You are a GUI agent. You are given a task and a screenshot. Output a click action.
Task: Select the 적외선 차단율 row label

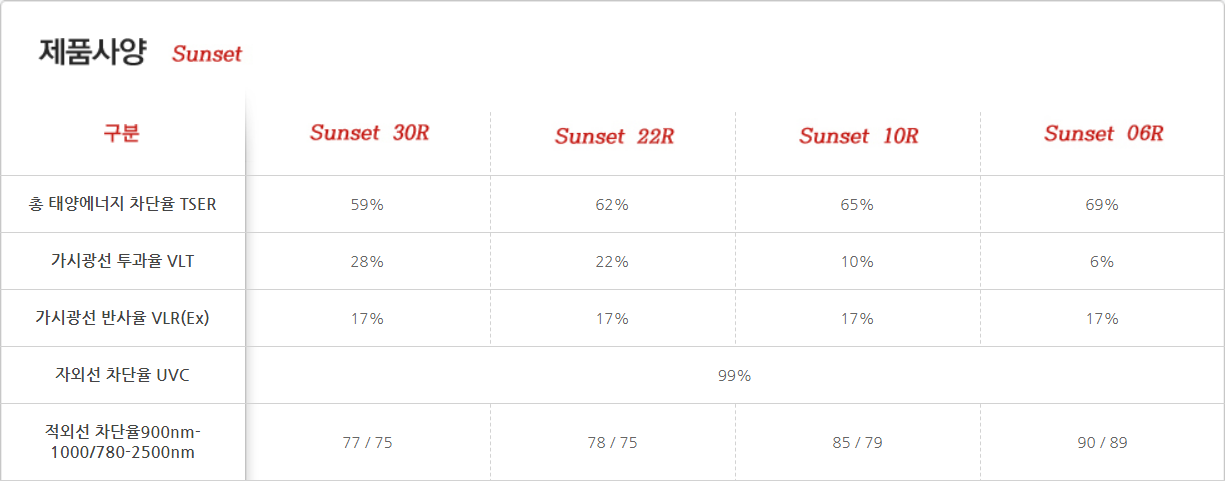click(122, 442)
